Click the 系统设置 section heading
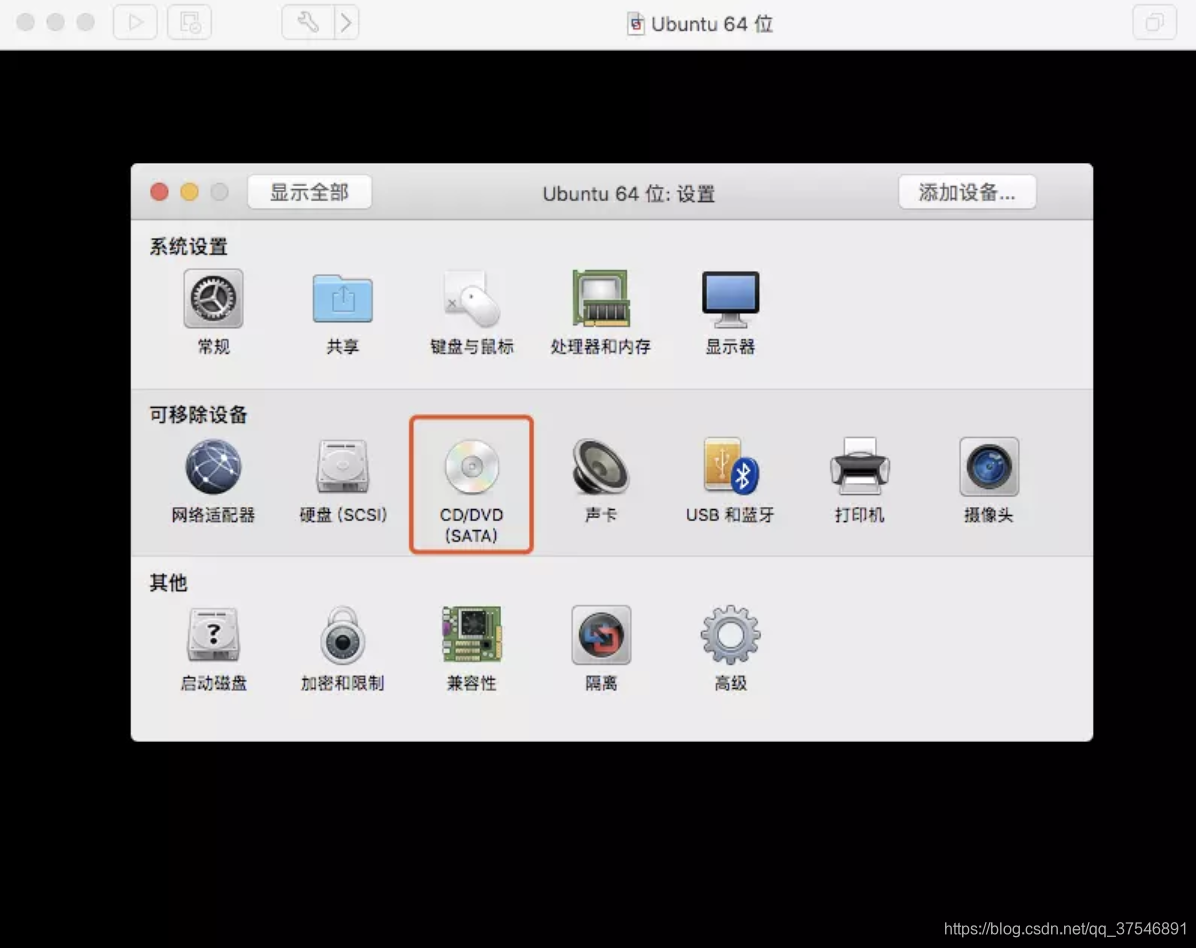1196x948 pixels. pyautogui.click(x=188, y=246)
